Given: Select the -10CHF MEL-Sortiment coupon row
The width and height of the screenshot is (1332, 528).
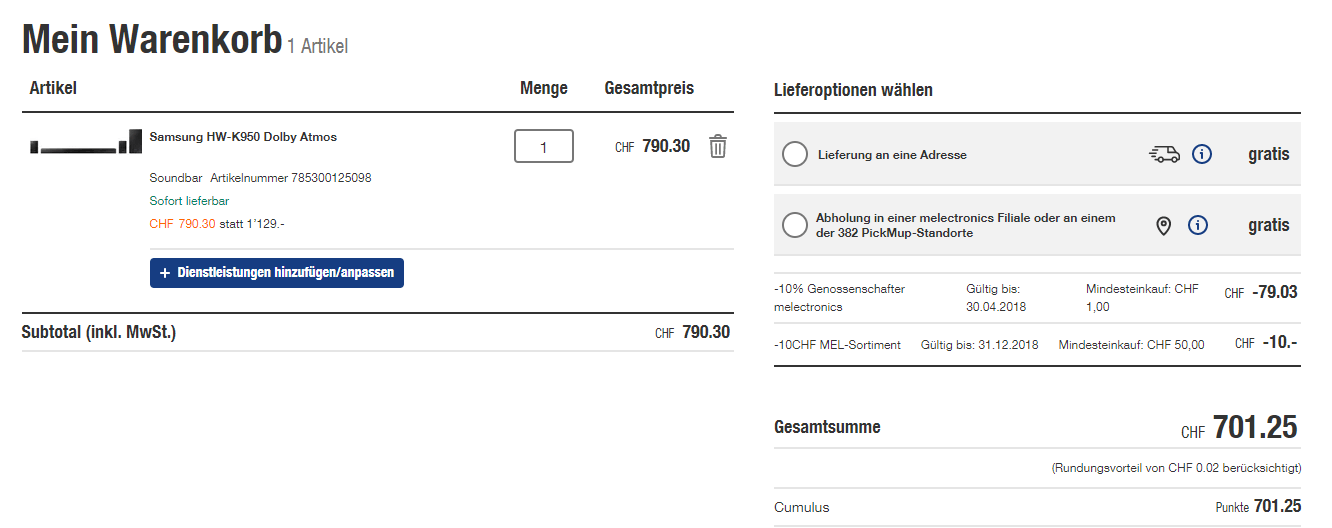Looking at the screenshot, I should pos(1036,344).
